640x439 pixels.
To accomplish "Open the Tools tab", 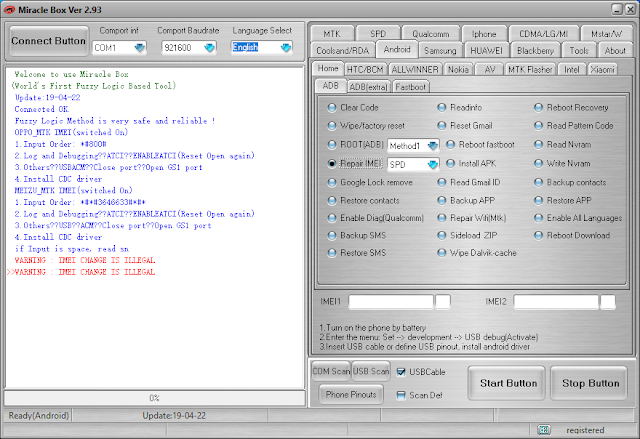I will click(579, 51).
